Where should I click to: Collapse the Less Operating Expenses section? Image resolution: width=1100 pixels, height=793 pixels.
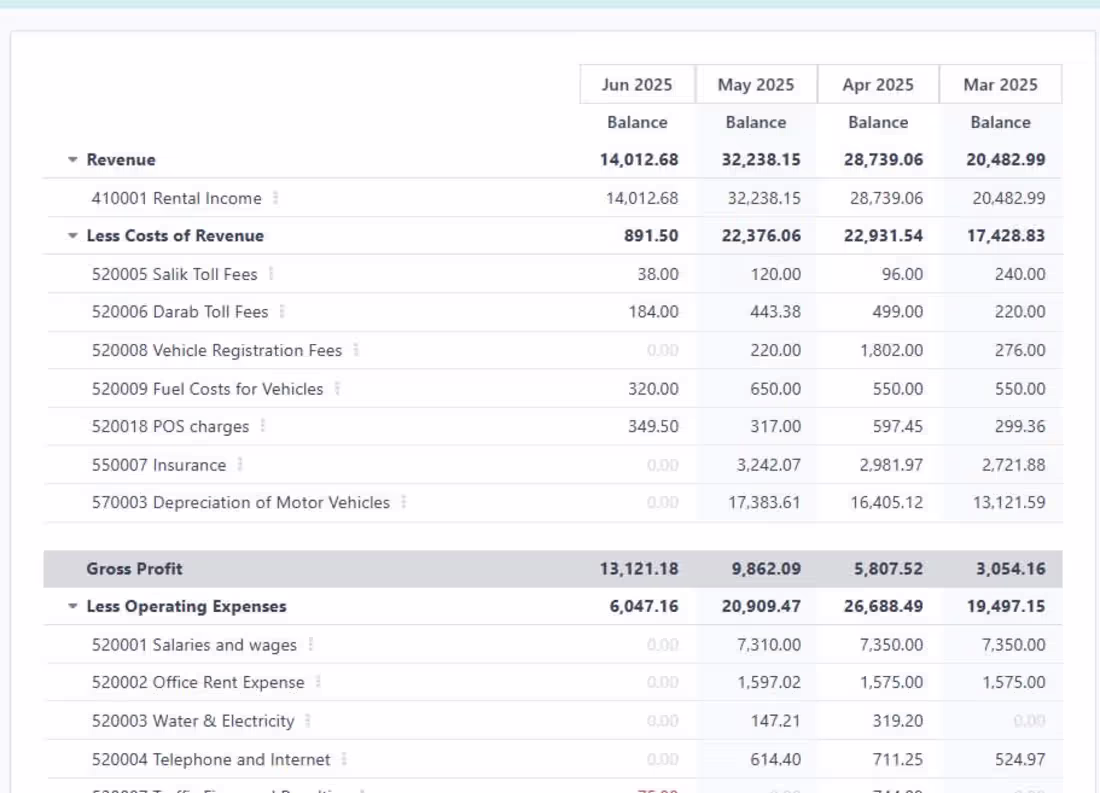point(71,606)
